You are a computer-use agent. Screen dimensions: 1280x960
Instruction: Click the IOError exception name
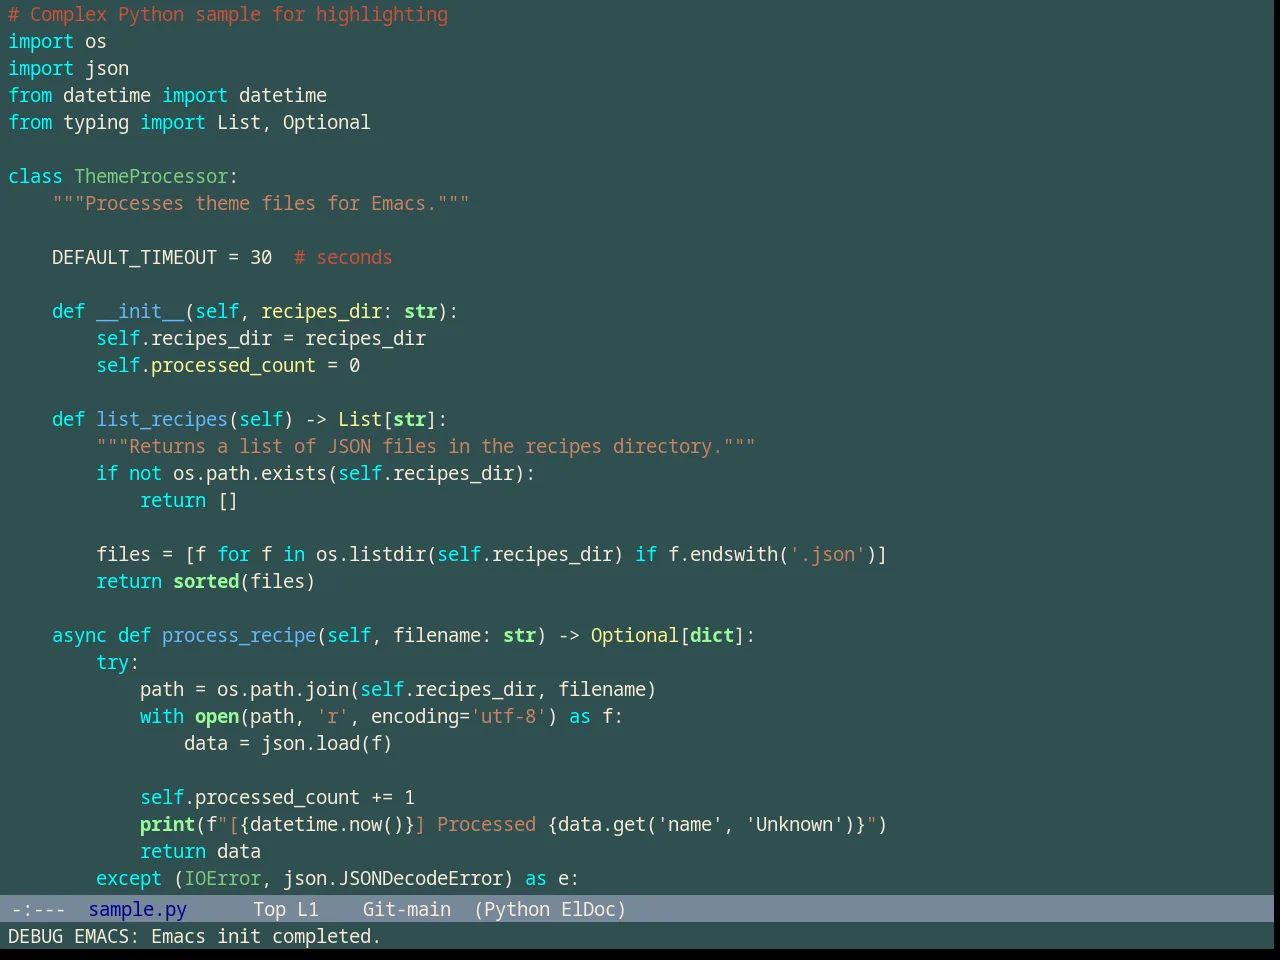(223, 878)
